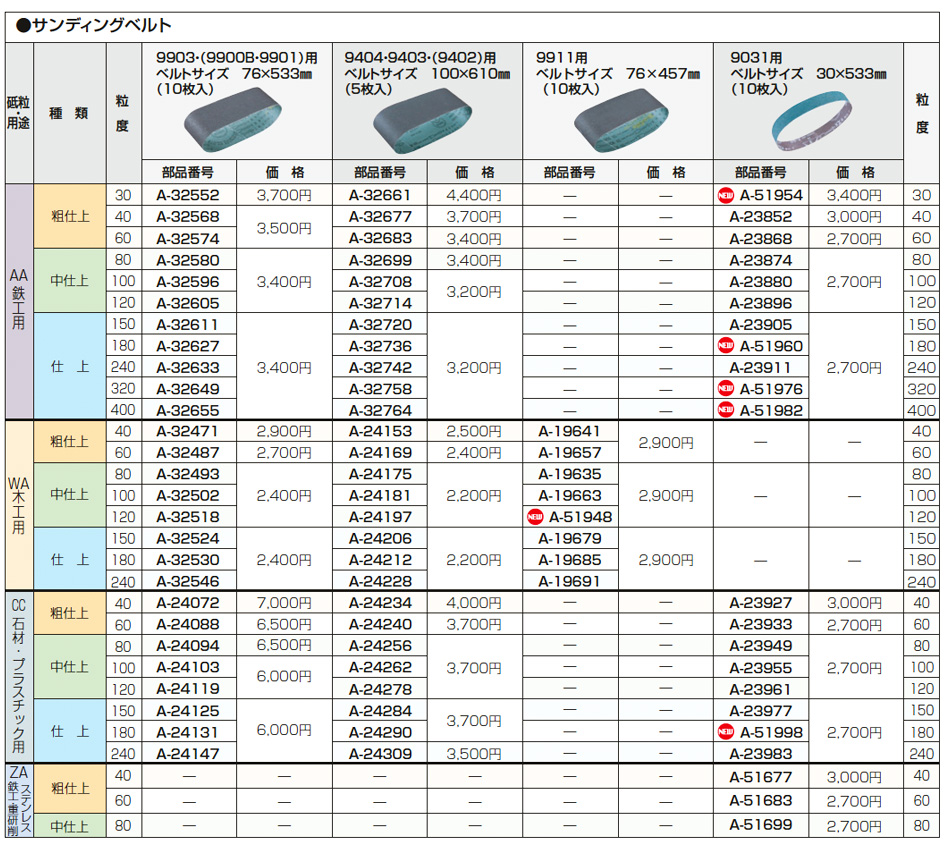945x850 pixels.
Task: Click part number A-19641
Action: [x=570, y=432]
